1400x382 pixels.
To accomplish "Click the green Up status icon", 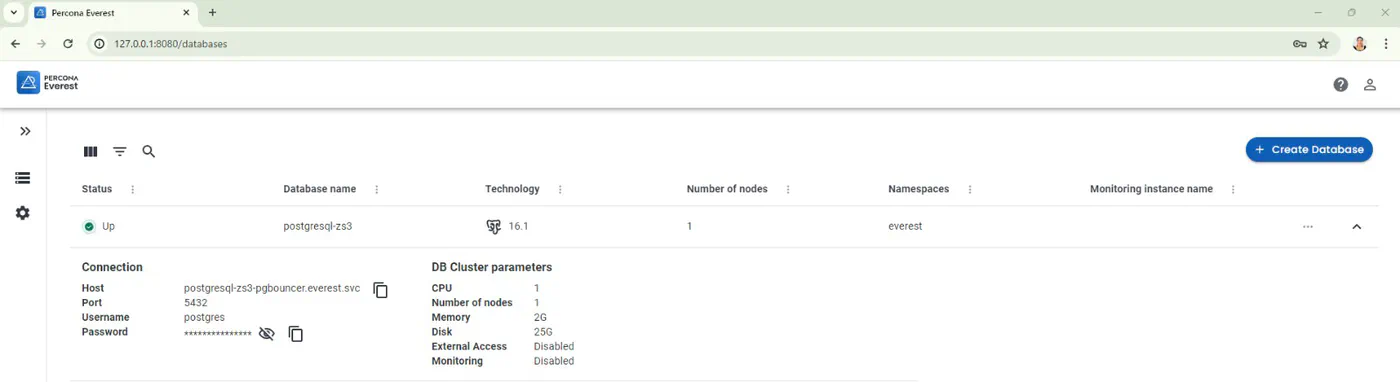I will click(89, 227).
